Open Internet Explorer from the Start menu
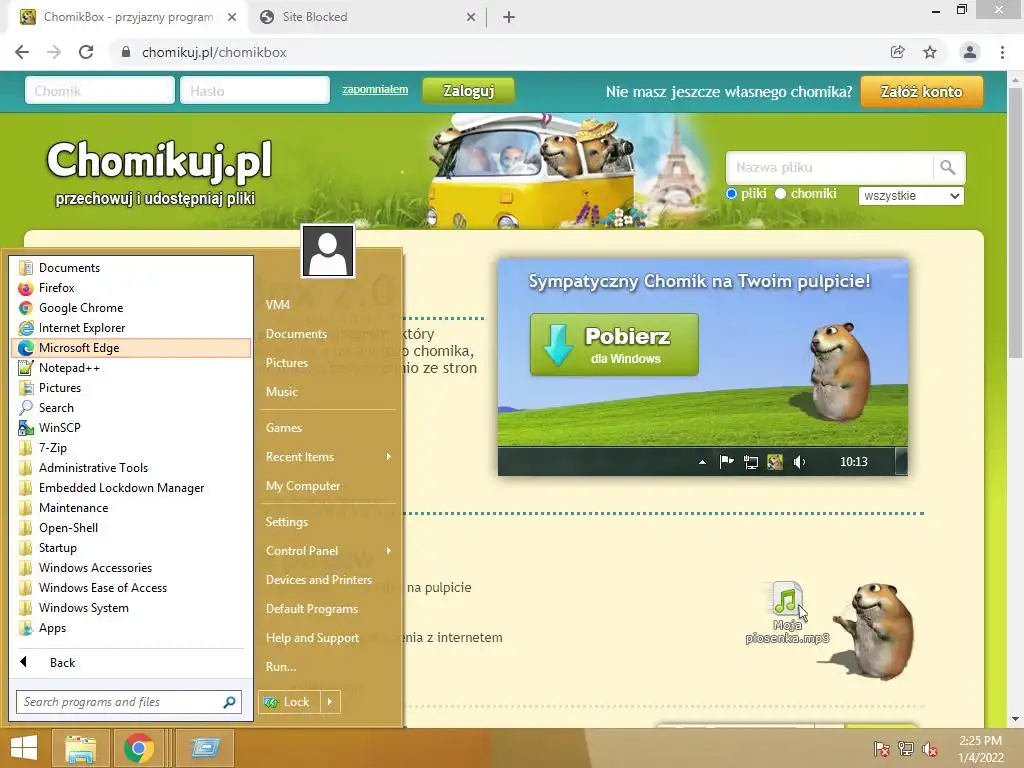This screenshot has height=768, width=1024. click(131, 328)
